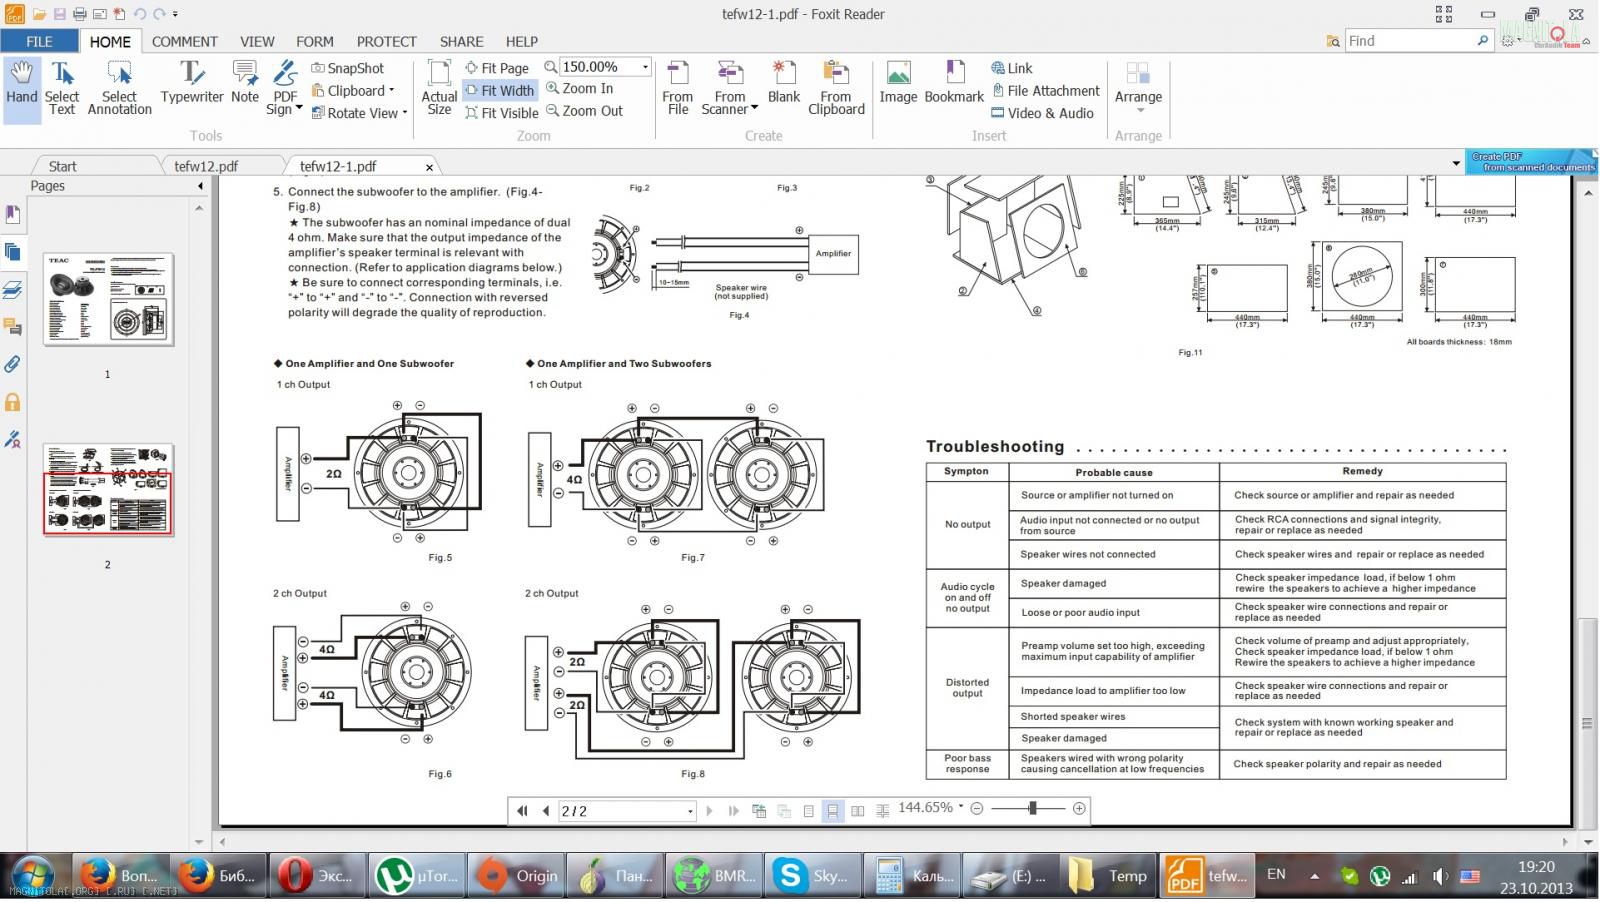Undo last action in quick toolbar
The image size is (1600, 902).
140,14
